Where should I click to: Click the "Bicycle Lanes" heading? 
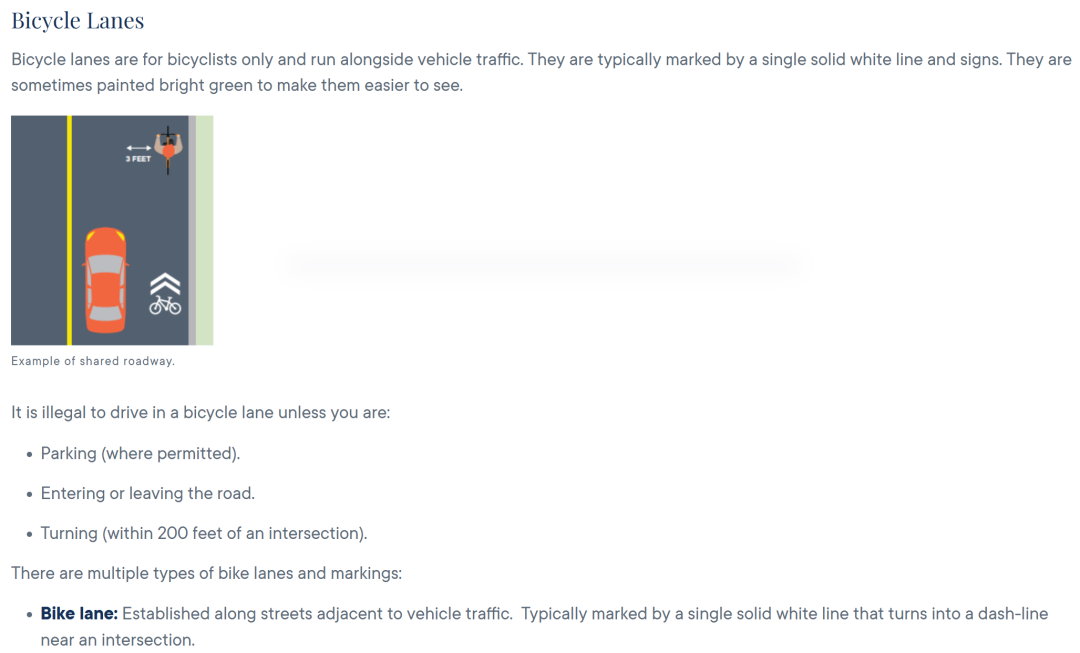pos(77,20)
